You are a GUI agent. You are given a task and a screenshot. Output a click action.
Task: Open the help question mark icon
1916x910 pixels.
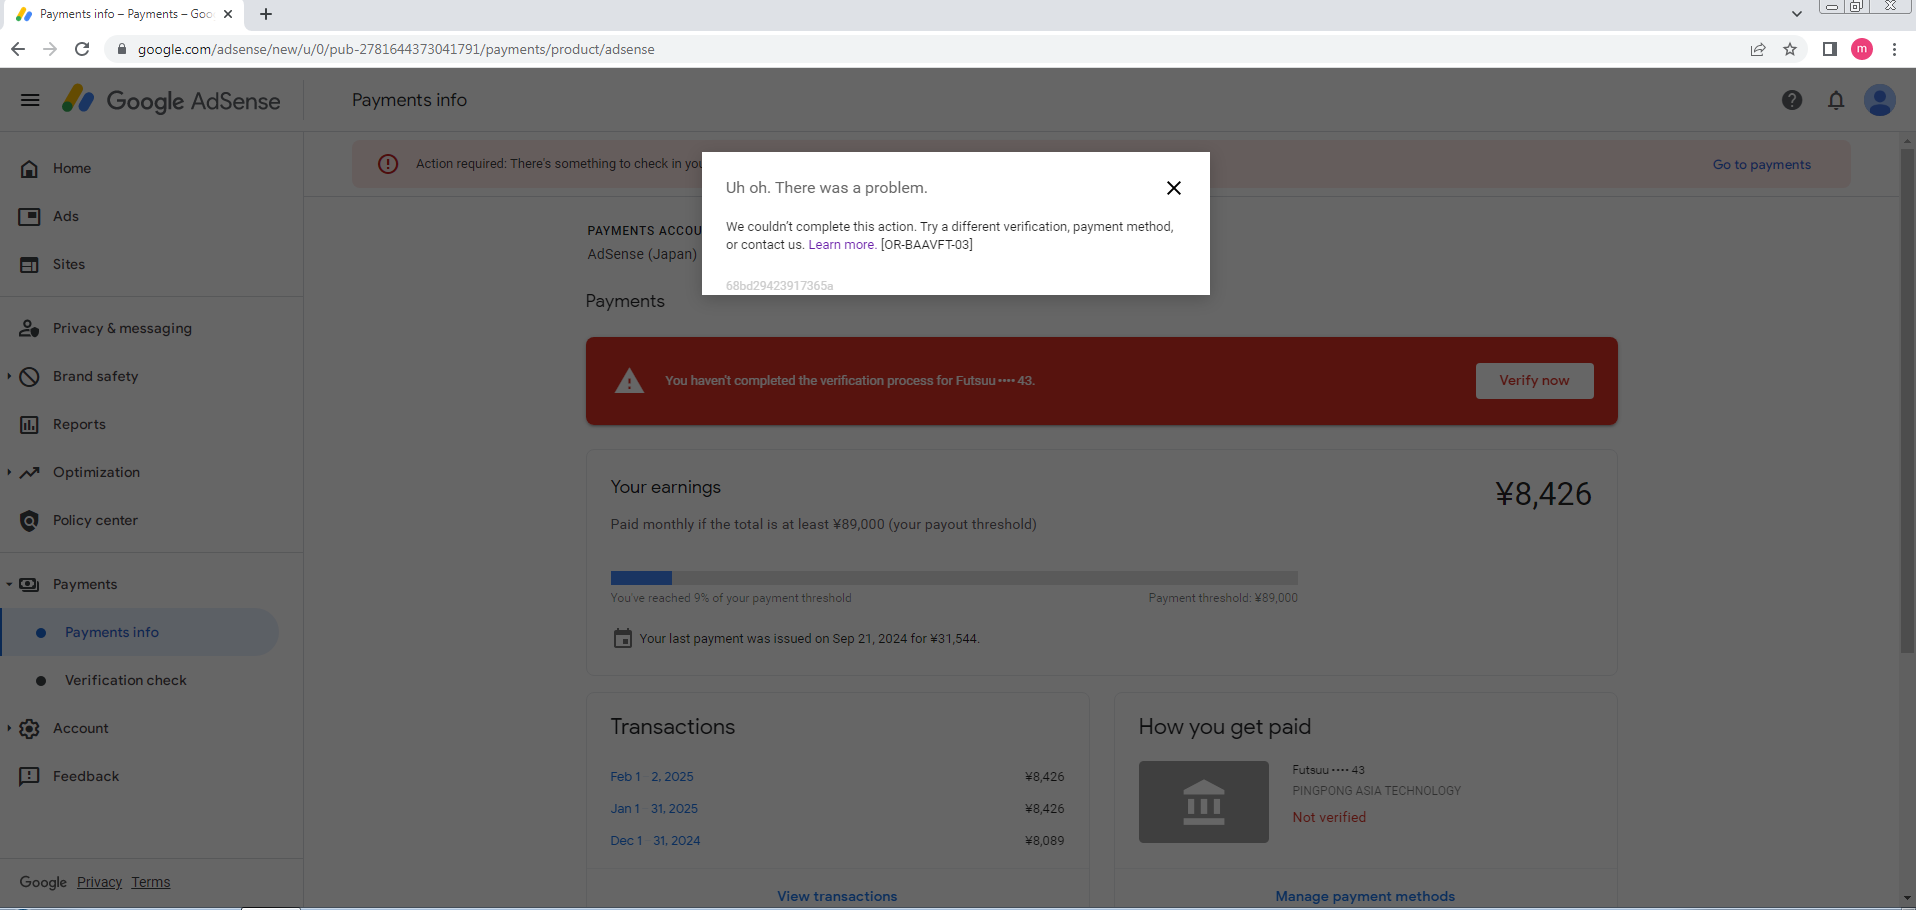(x=1792, y=100)
